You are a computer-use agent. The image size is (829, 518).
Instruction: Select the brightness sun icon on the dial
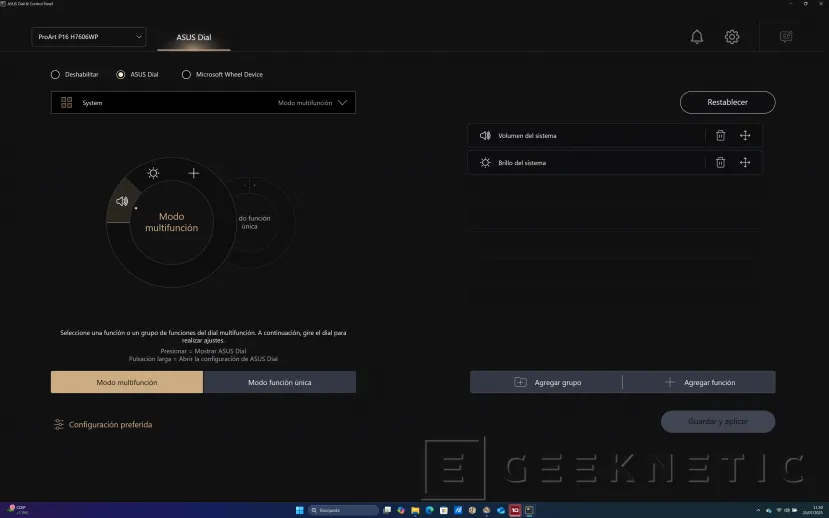[153, 173]
